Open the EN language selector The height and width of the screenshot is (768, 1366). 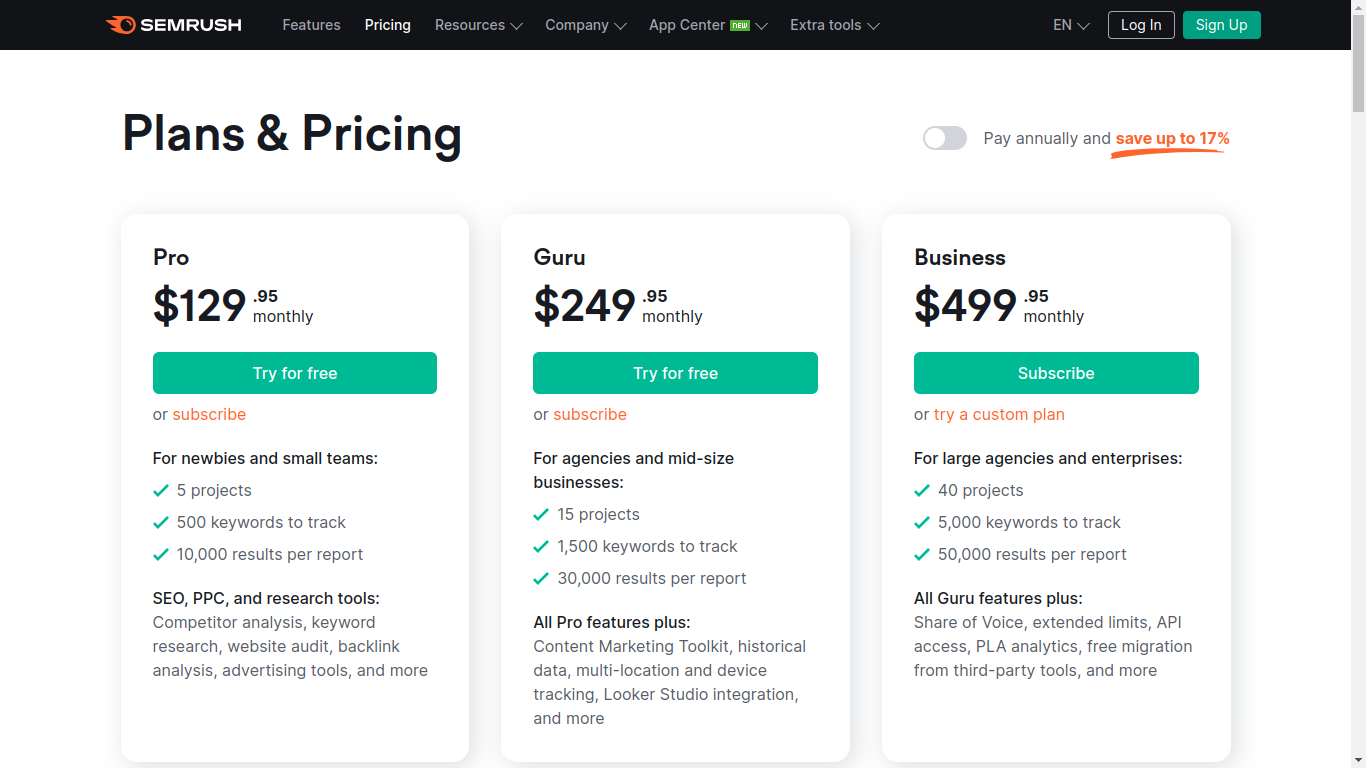coord(1071,25)
